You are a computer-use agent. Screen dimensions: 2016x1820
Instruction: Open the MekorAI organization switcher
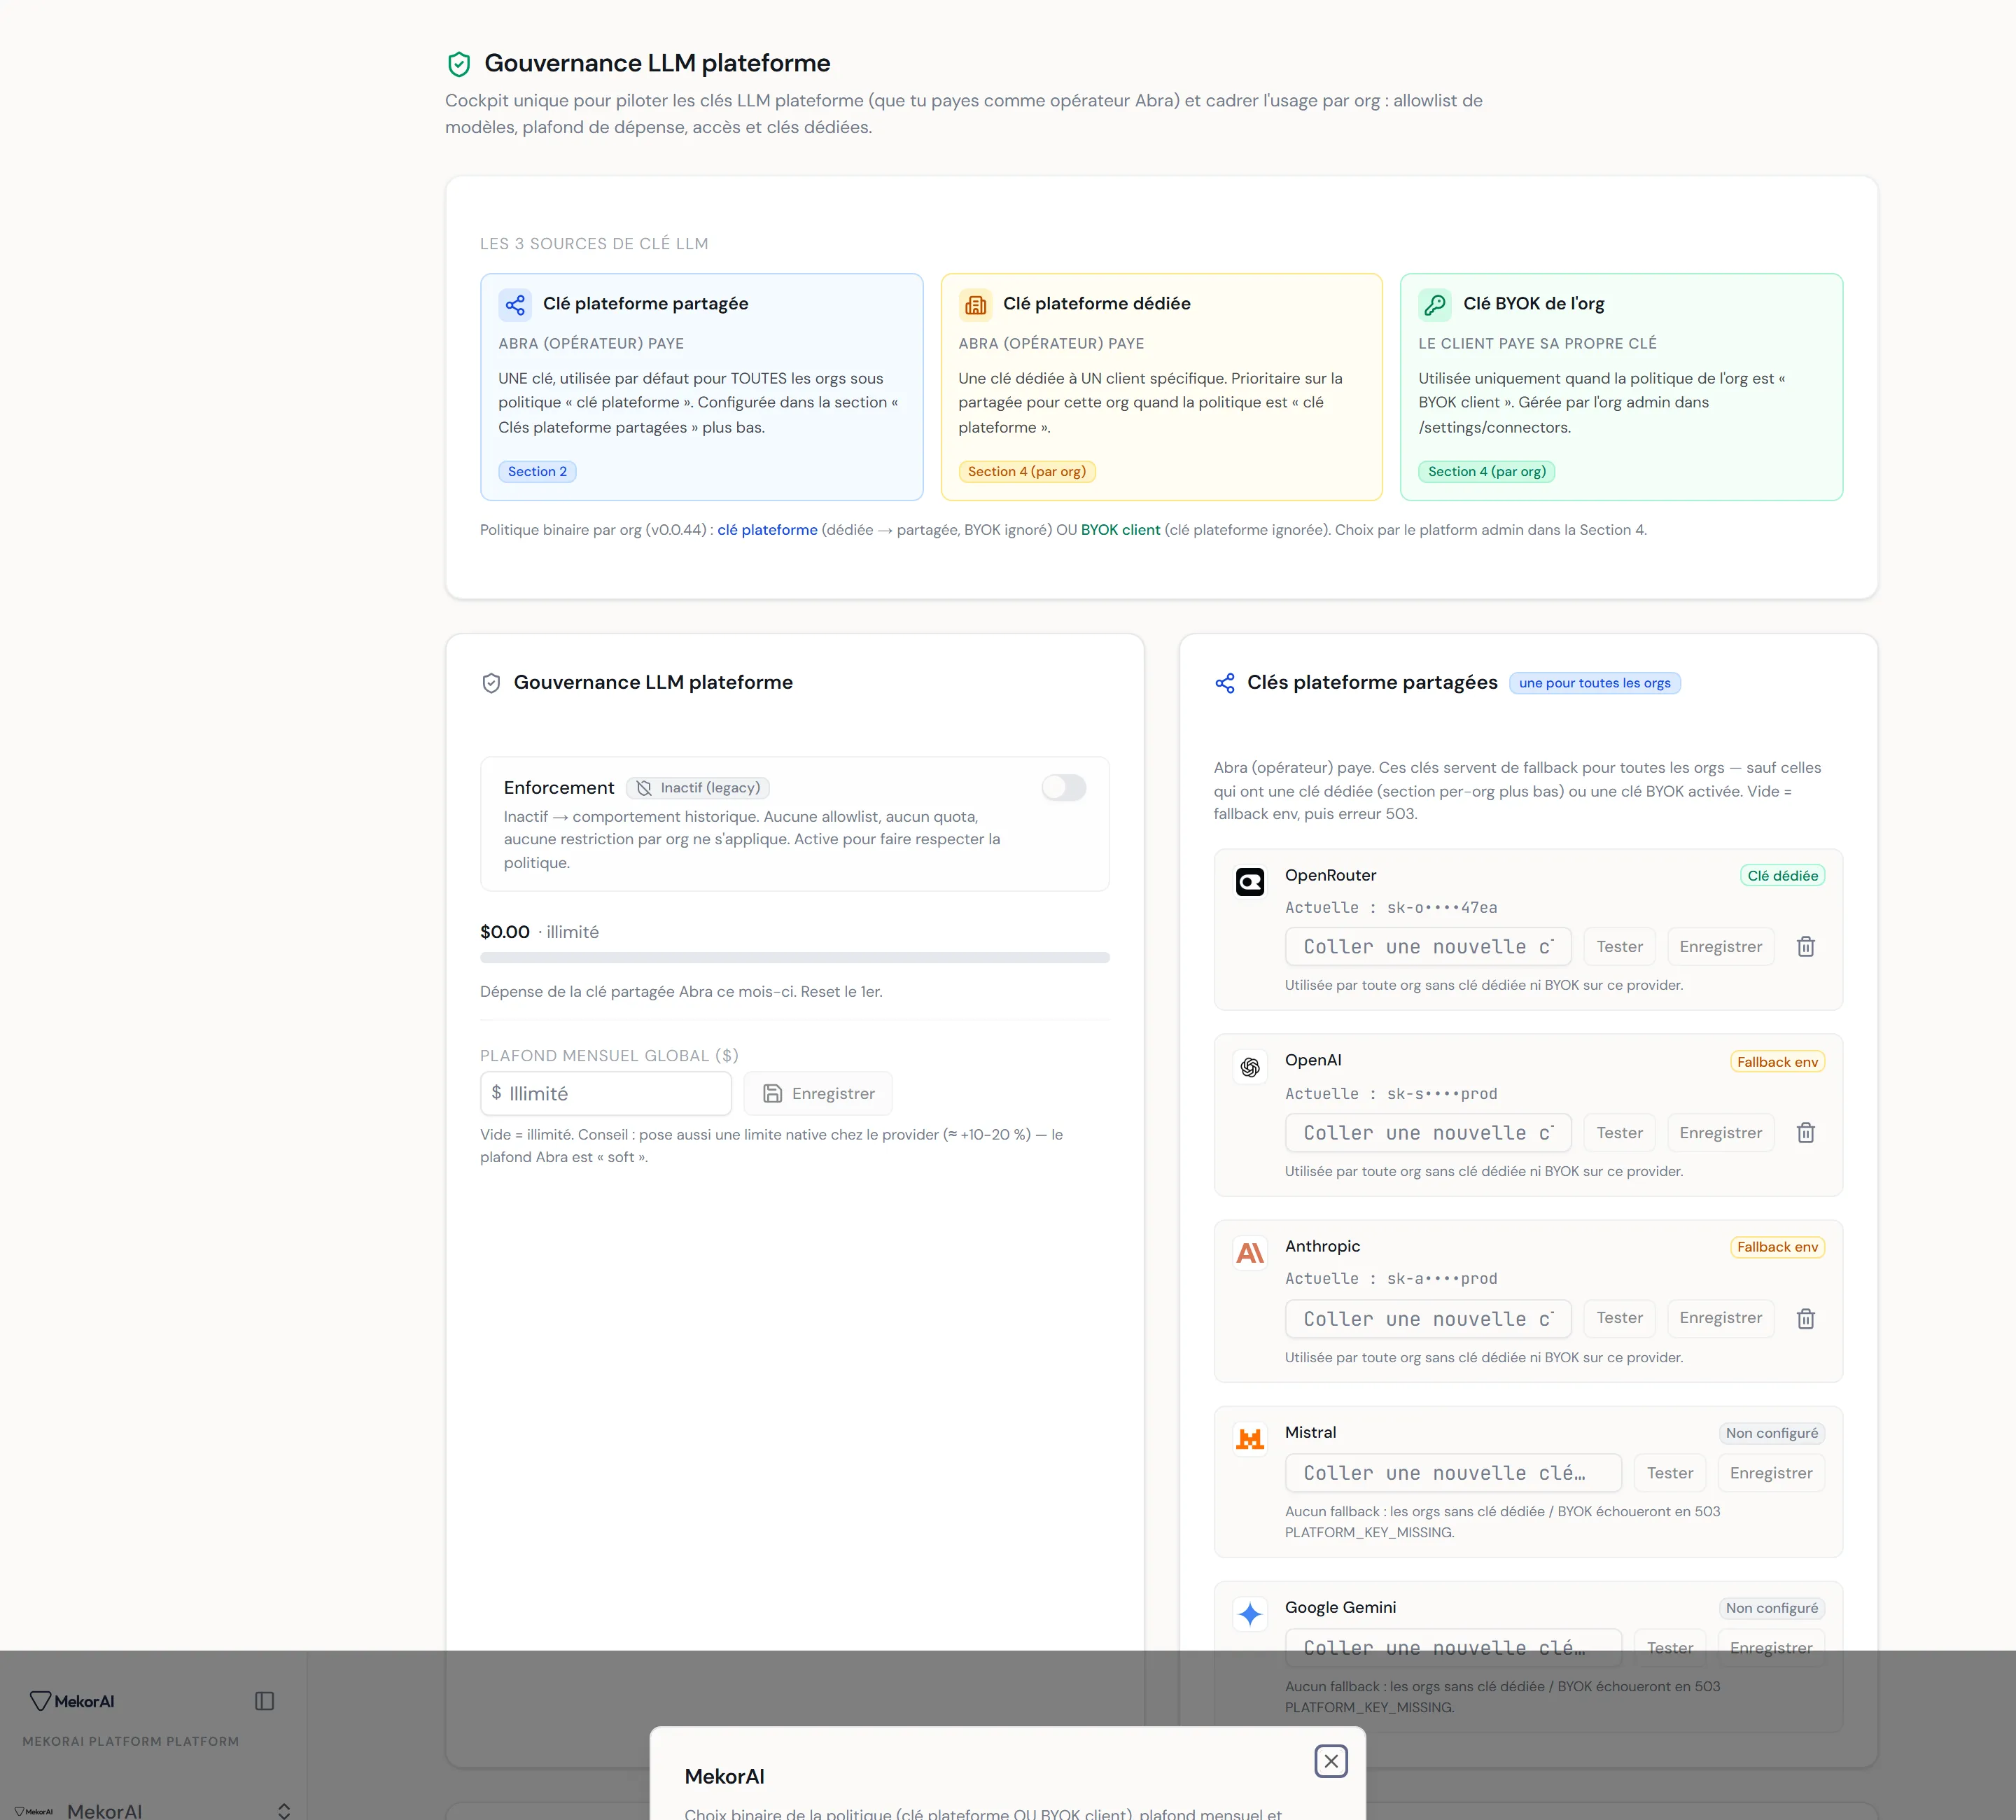pos(153,1810)
